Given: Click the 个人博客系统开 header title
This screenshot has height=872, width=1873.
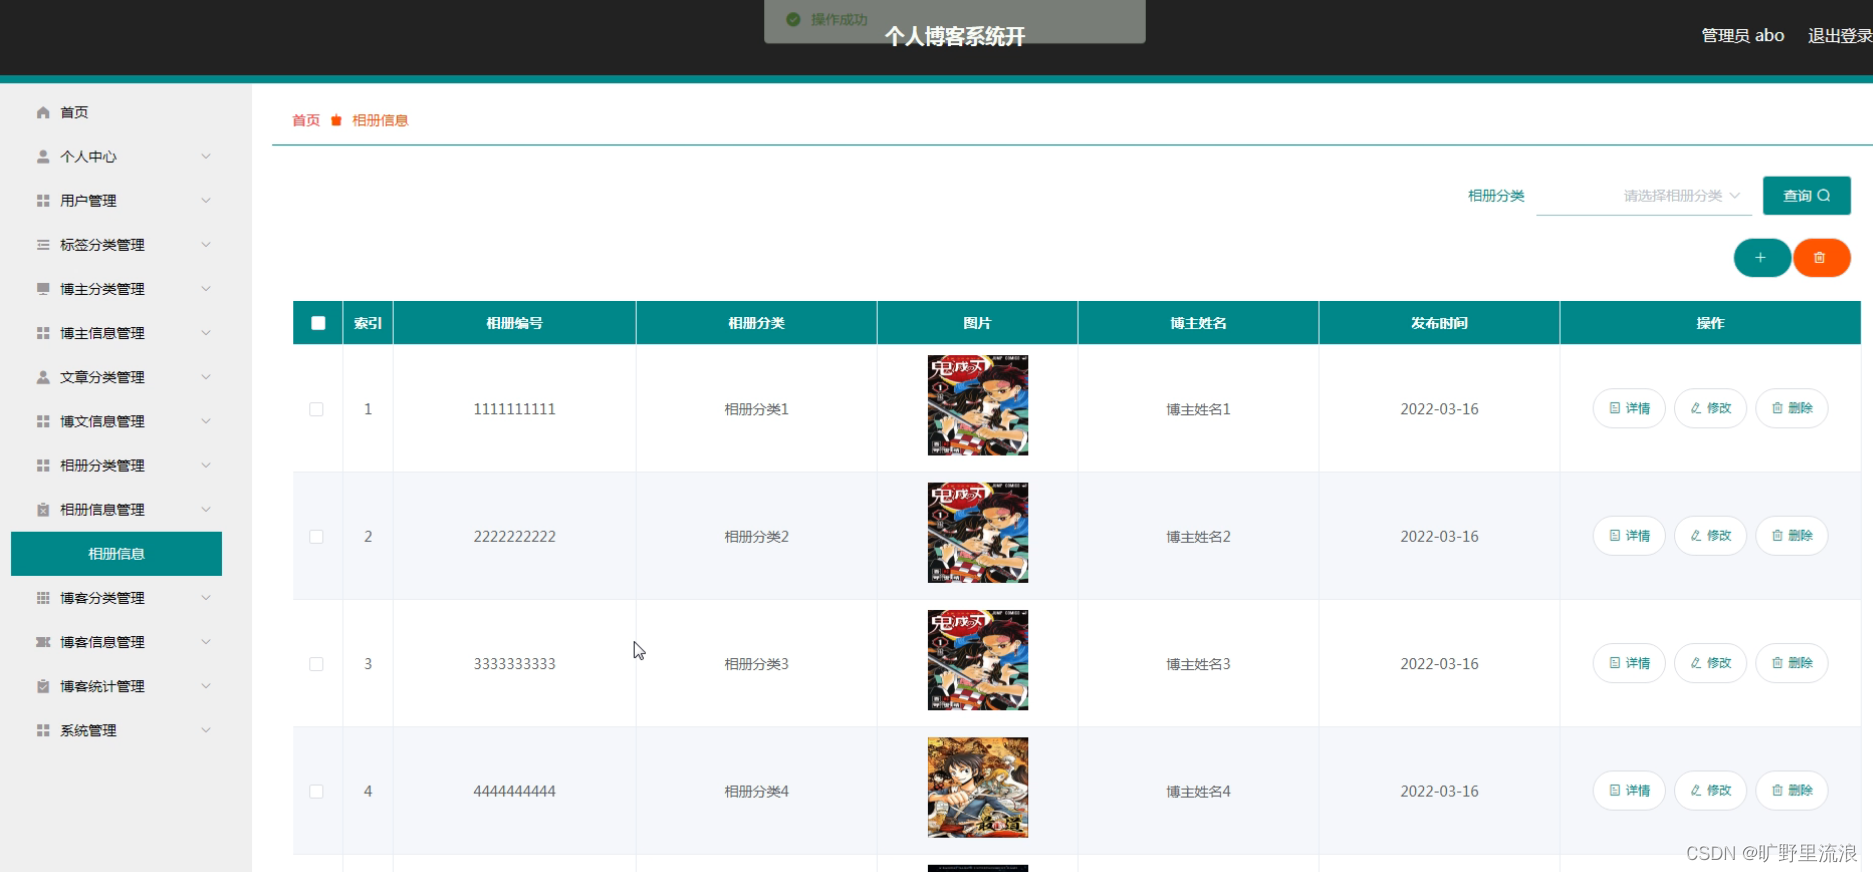Looking at the screenshot, I should tap(955, 37).
